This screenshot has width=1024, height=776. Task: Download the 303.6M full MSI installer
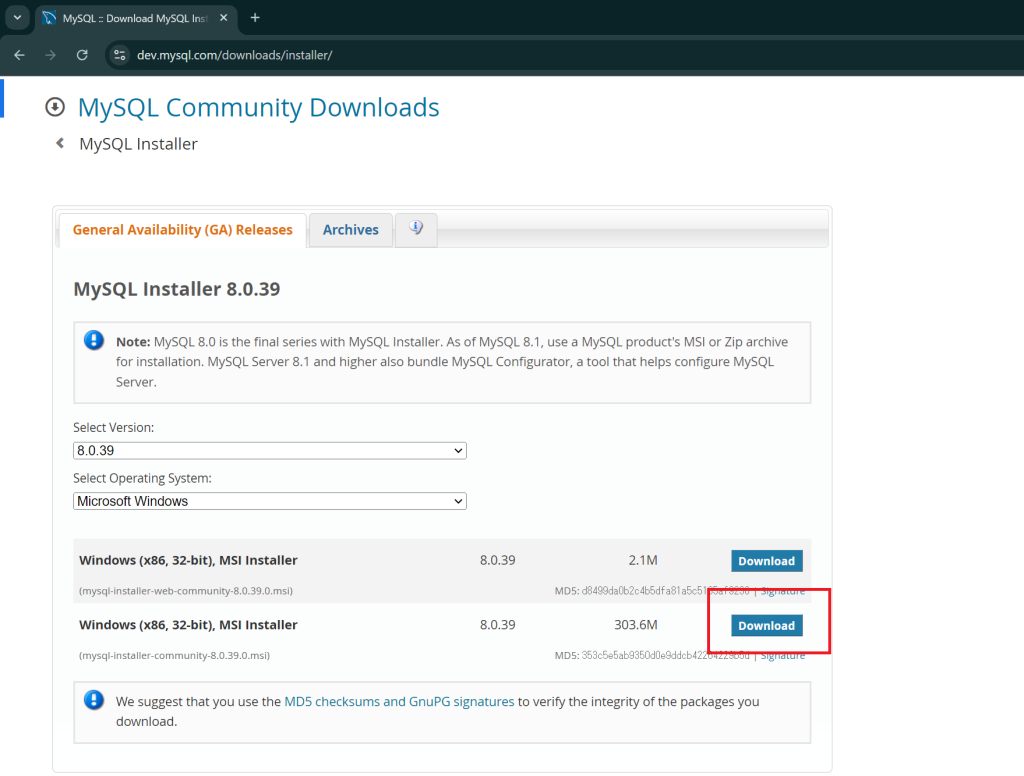[766, 626]
